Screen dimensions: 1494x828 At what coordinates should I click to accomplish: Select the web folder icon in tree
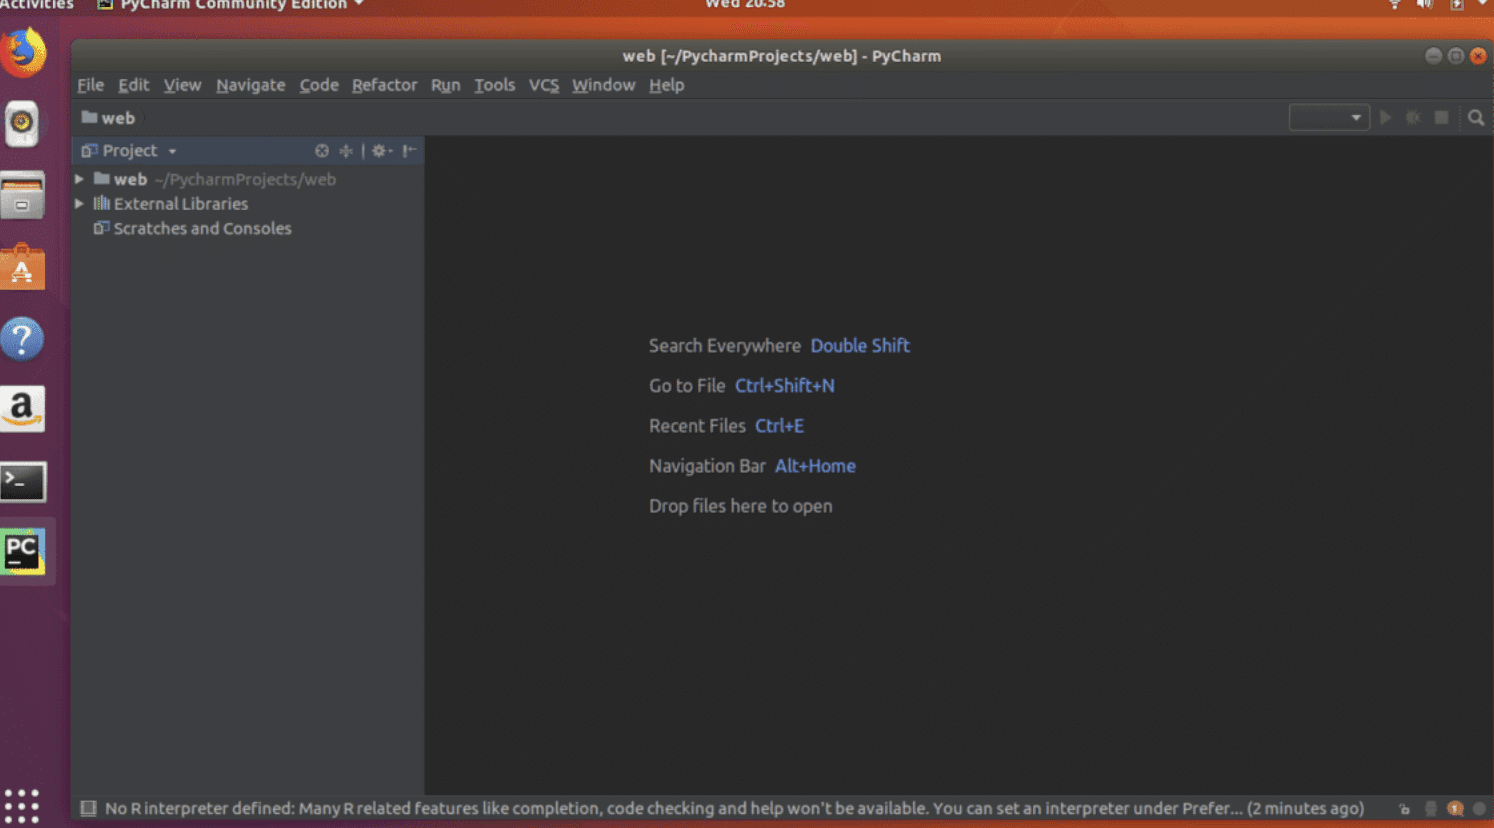click(x=101, y=179)
